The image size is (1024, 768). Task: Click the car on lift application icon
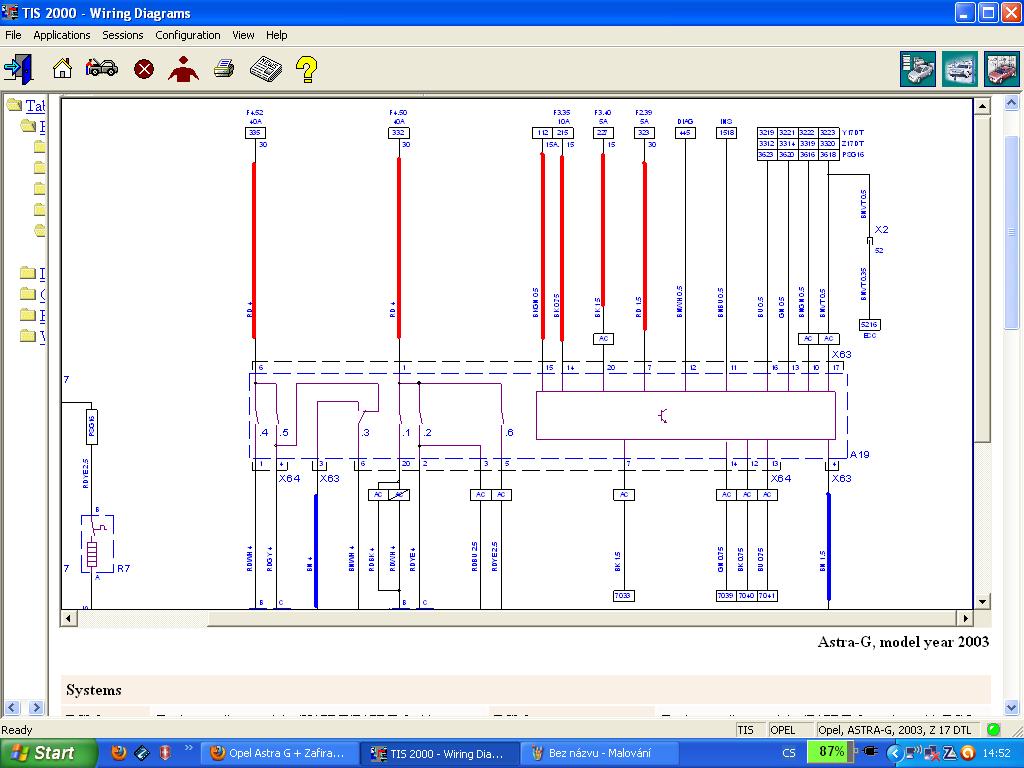tap(960, 69)
